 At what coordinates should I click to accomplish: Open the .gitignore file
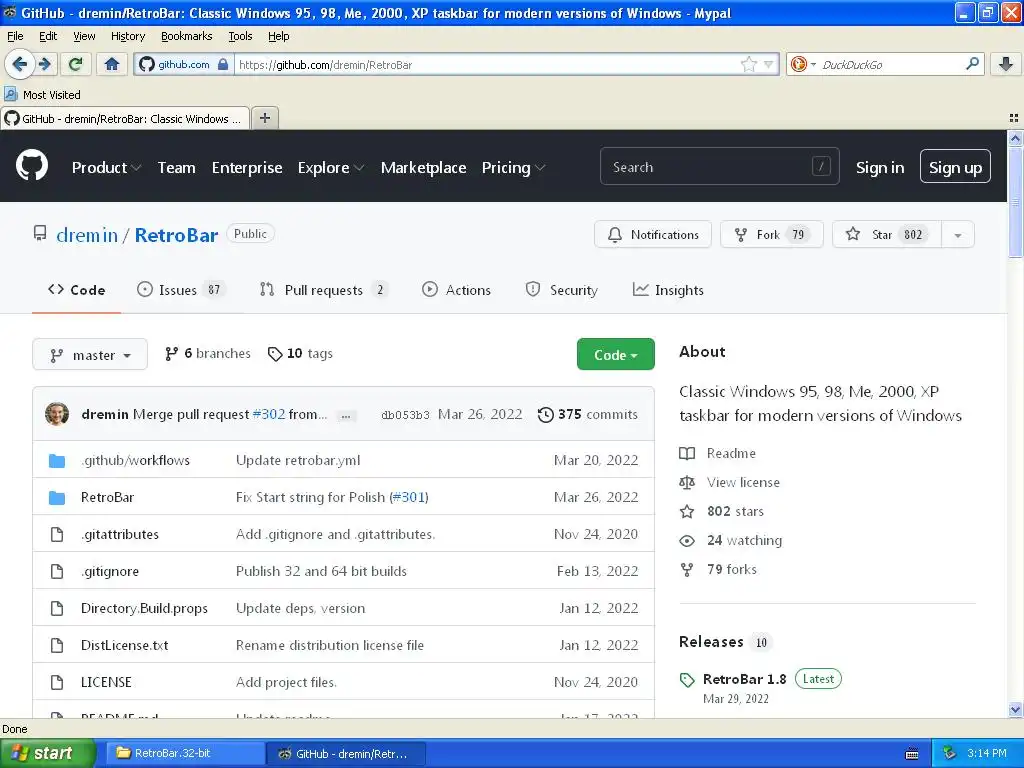[x=110, y=571]
